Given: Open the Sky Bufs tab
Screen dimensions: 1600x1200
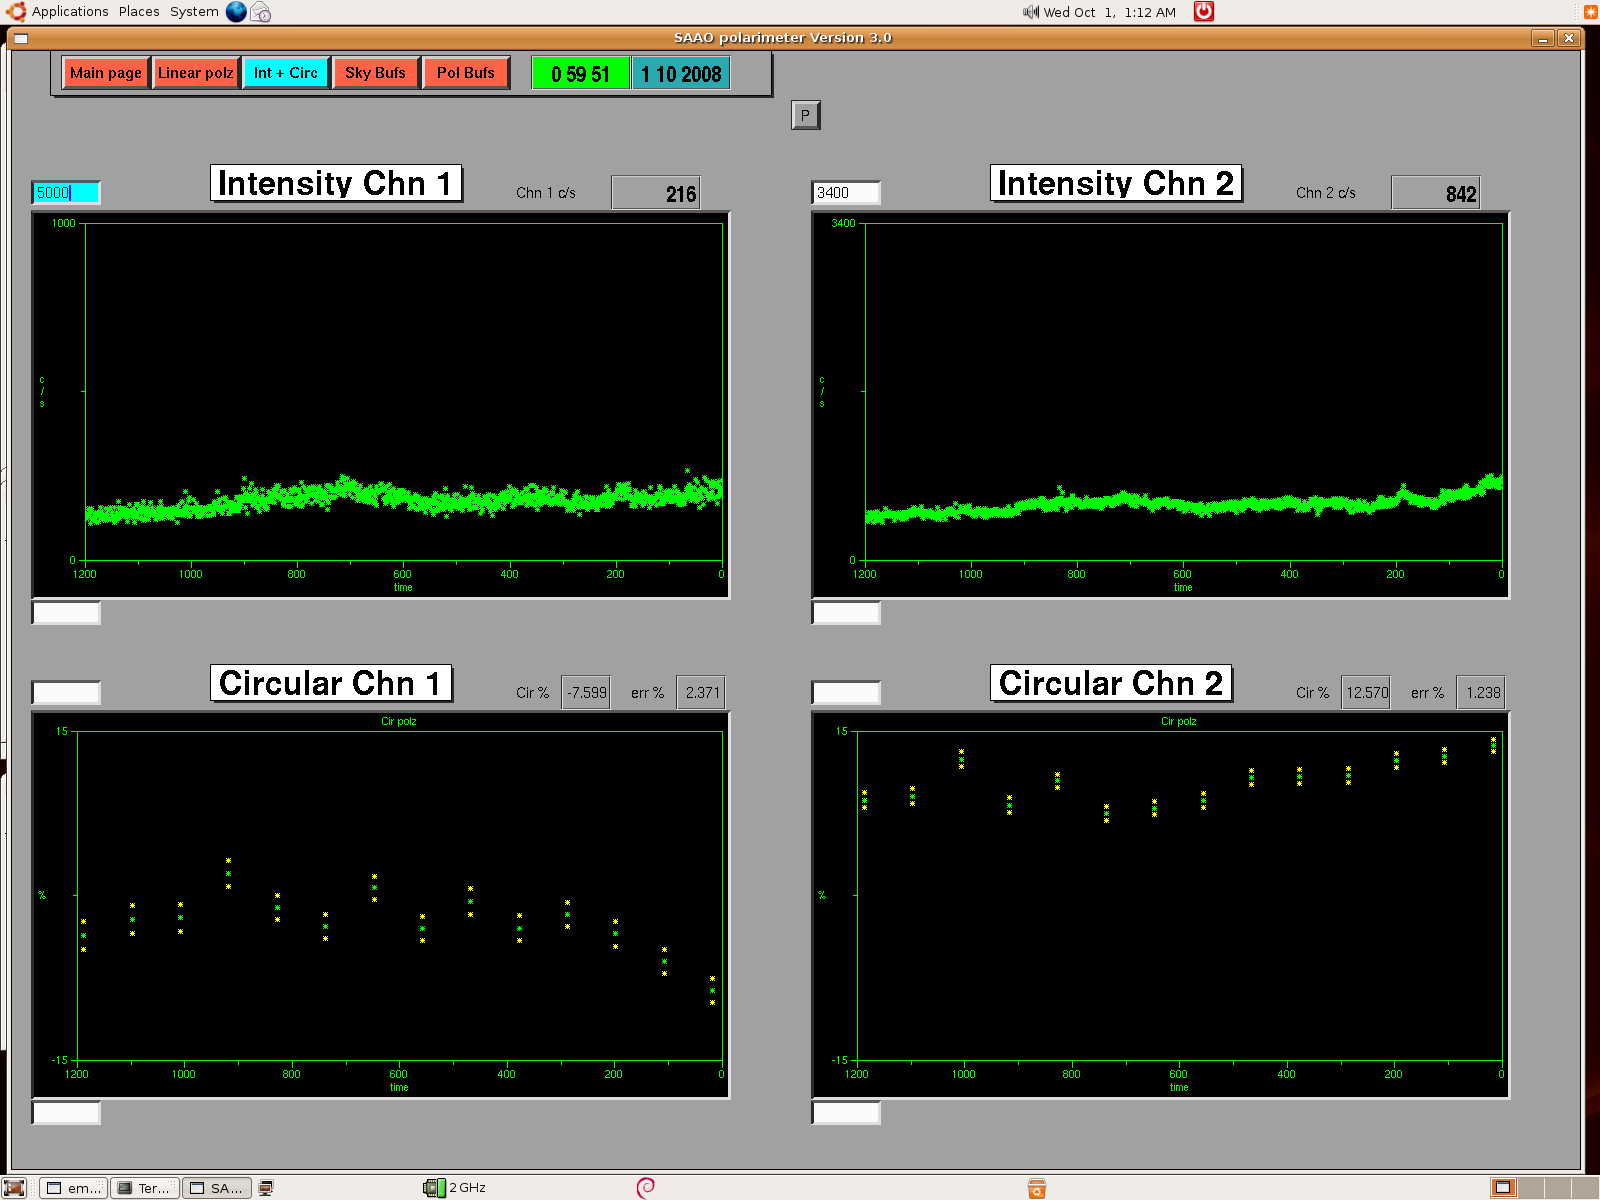Looking at the screenshot, I should (x=376, y=73).
